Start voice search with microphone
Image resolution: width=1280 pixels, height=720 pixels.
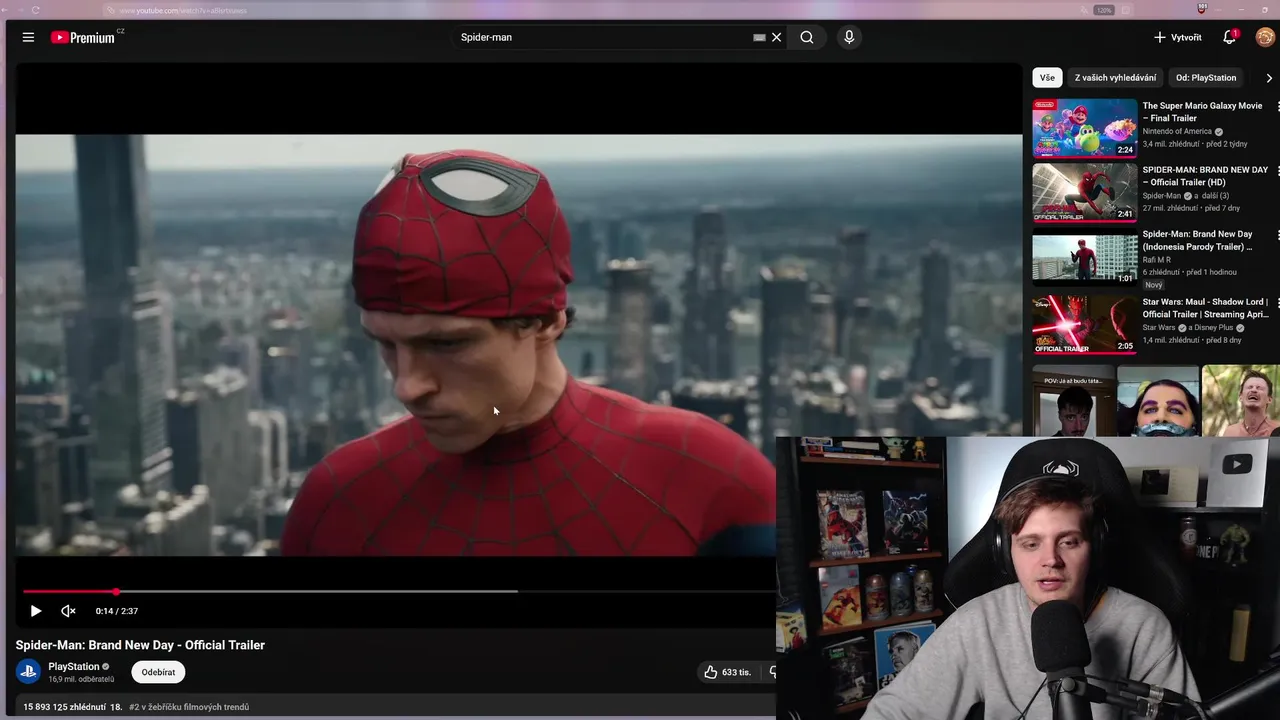[849, 37]
